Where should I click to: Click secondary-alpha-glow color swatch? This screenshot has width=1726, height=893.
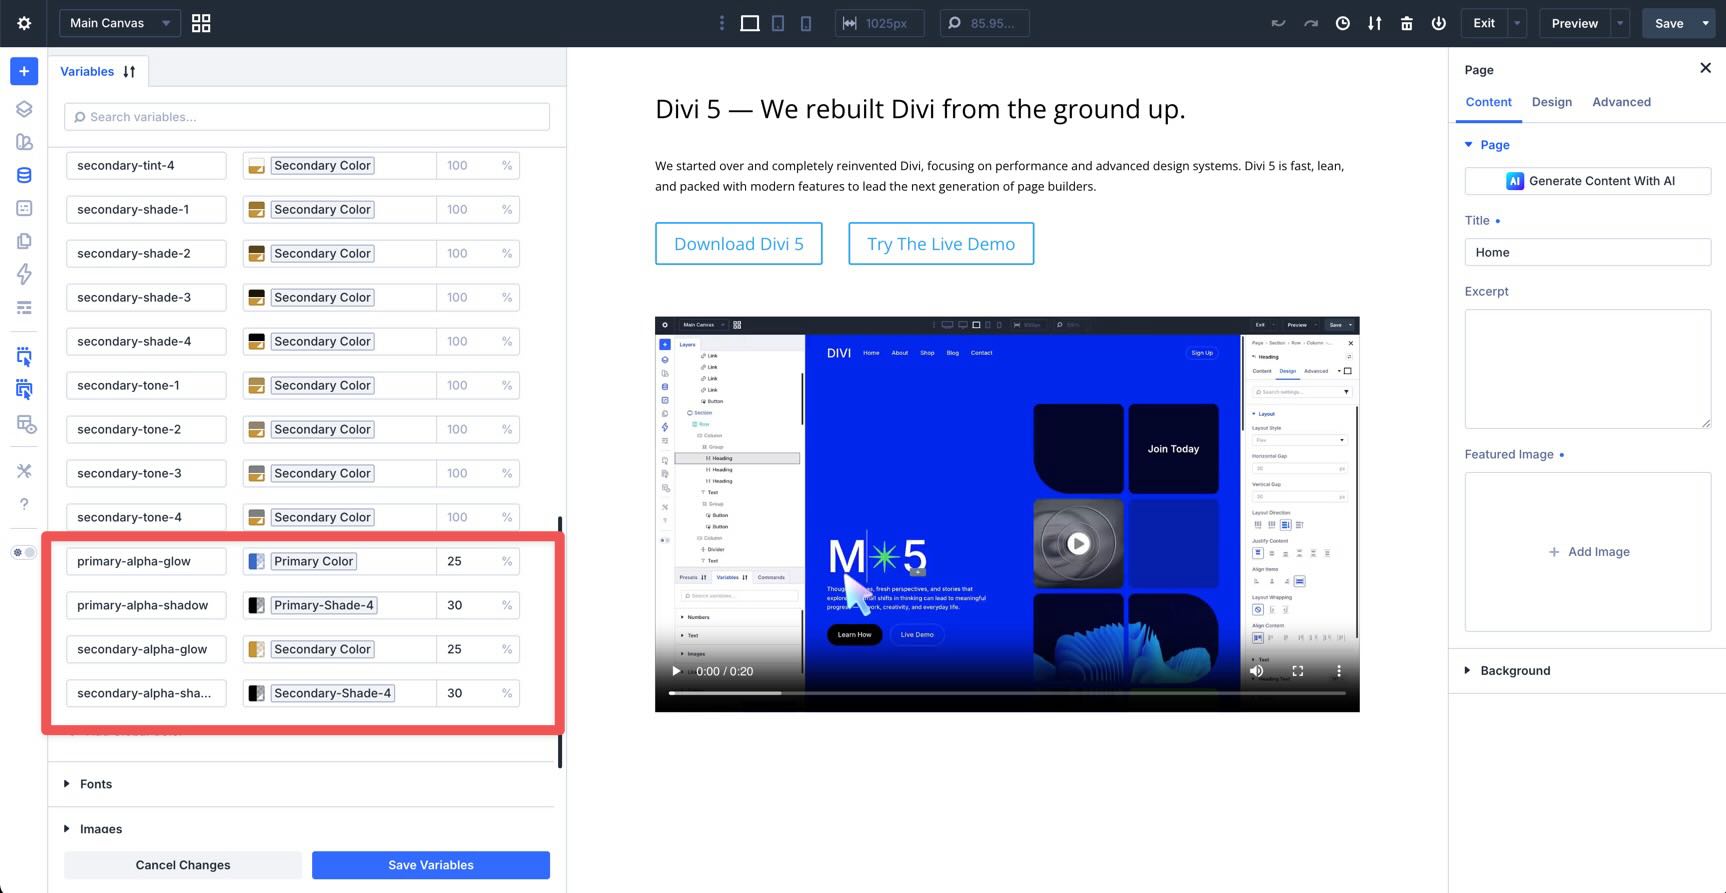tap(256, 650)
